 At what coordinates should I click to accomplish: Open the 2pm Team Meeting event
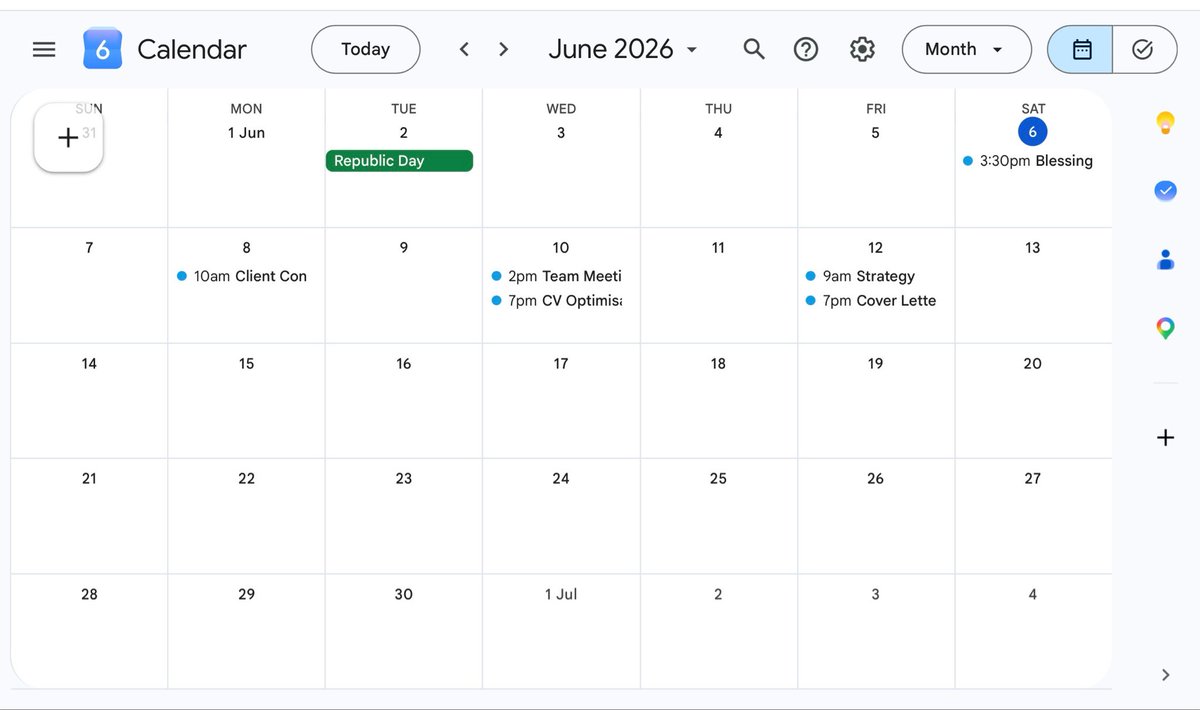(x=557, y=276)
